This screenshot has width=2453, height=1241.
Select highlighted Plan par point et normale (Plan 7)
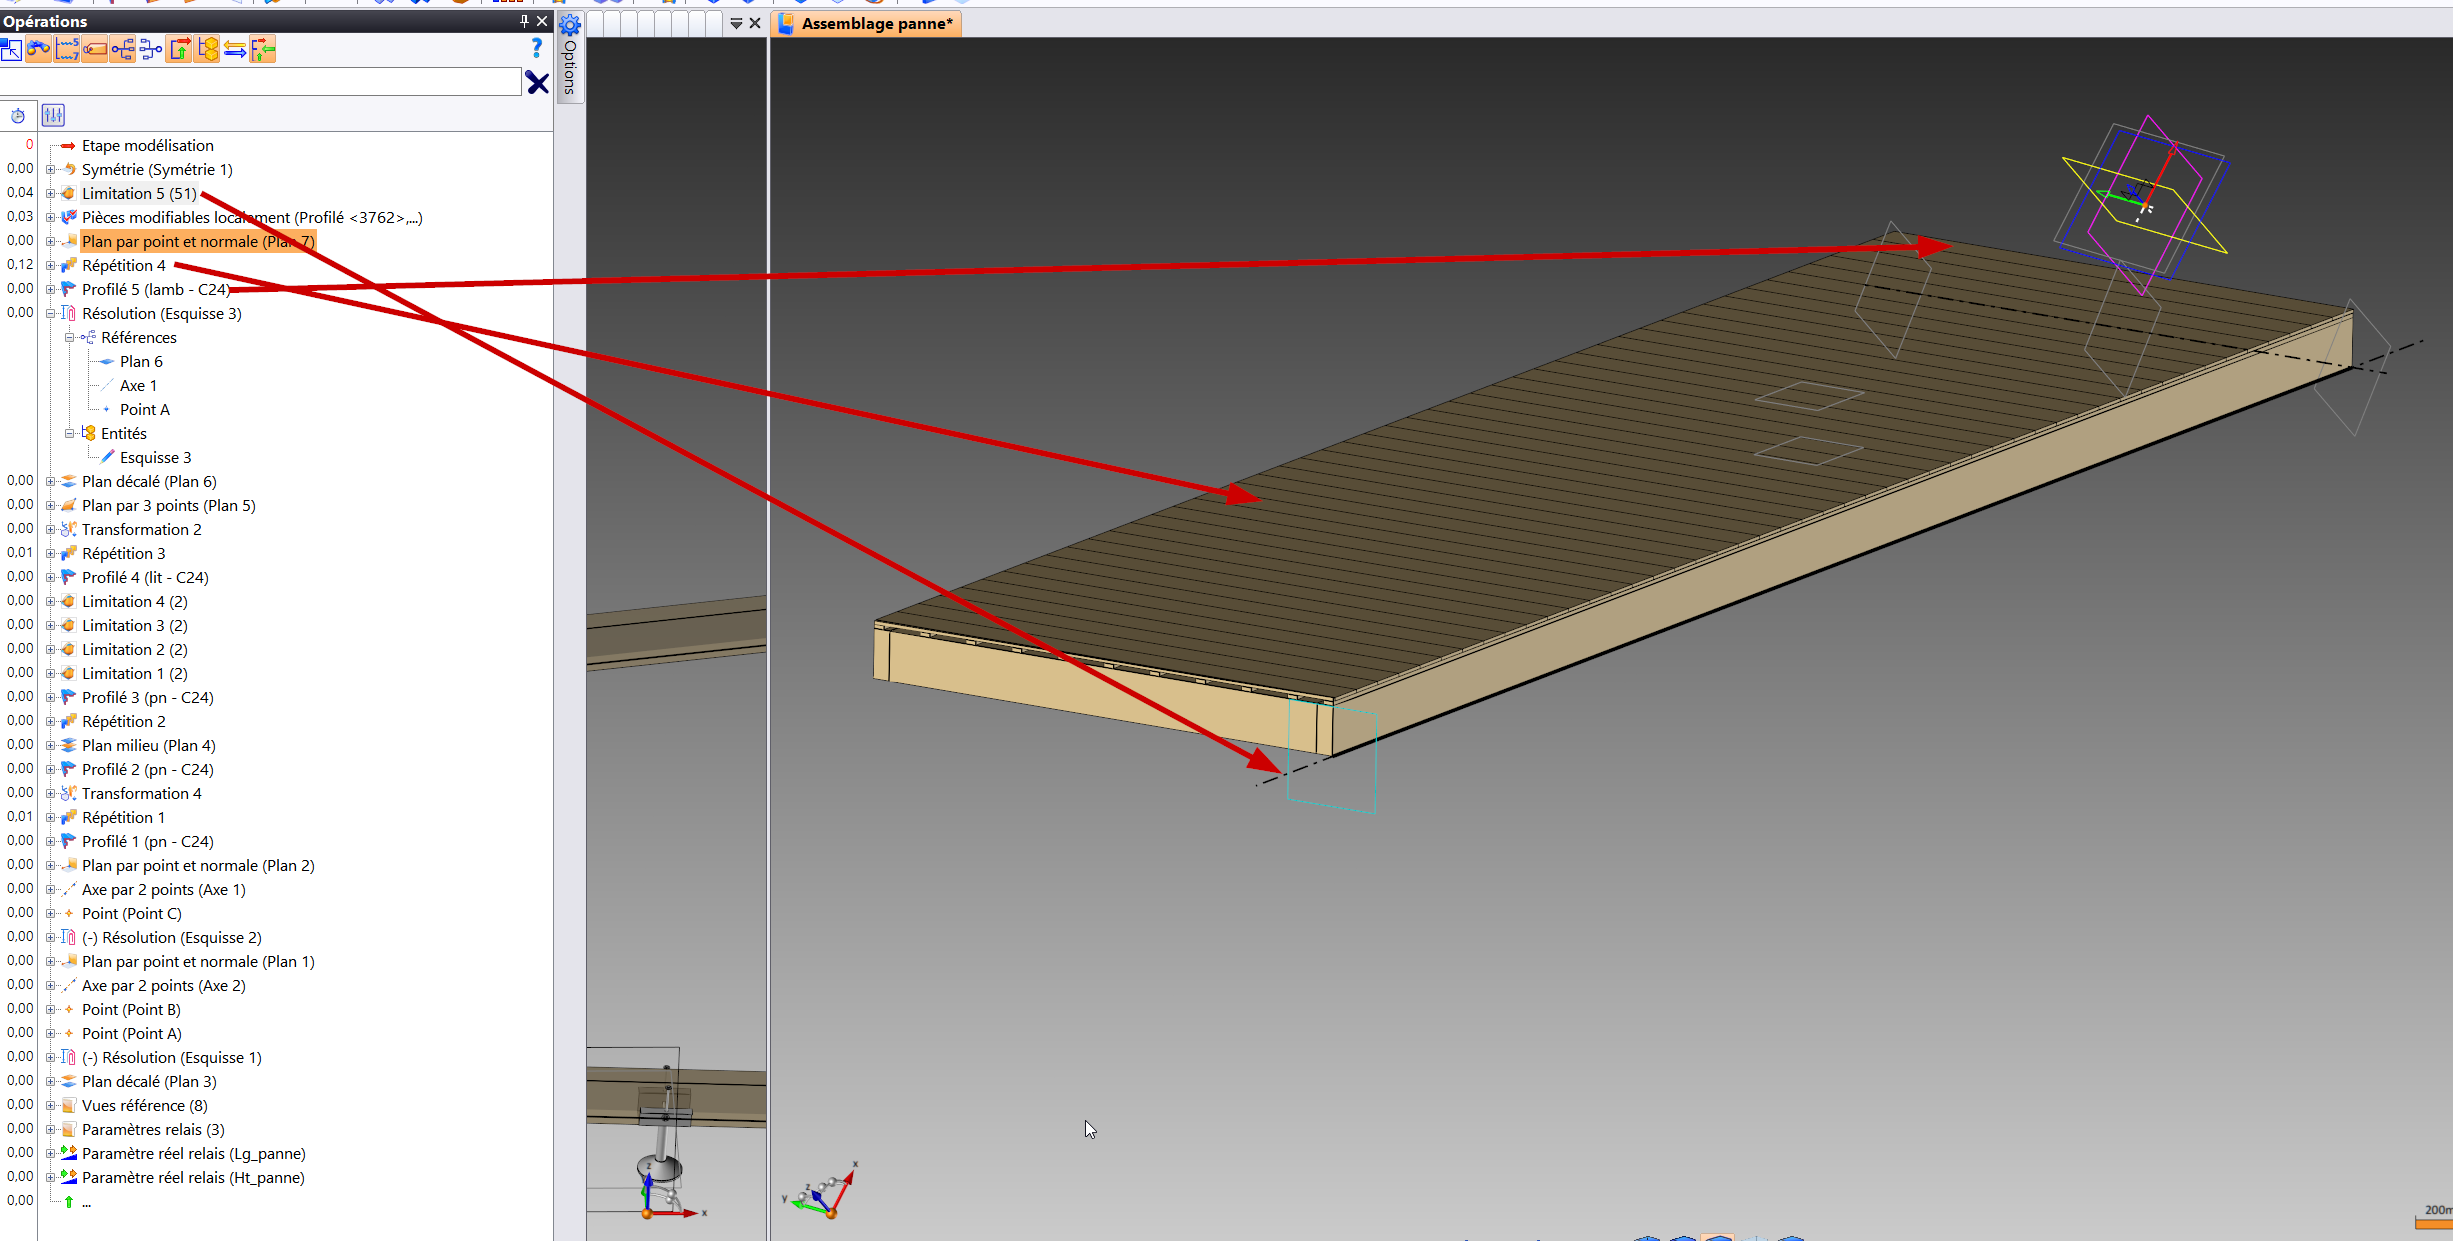pos(198,242)
